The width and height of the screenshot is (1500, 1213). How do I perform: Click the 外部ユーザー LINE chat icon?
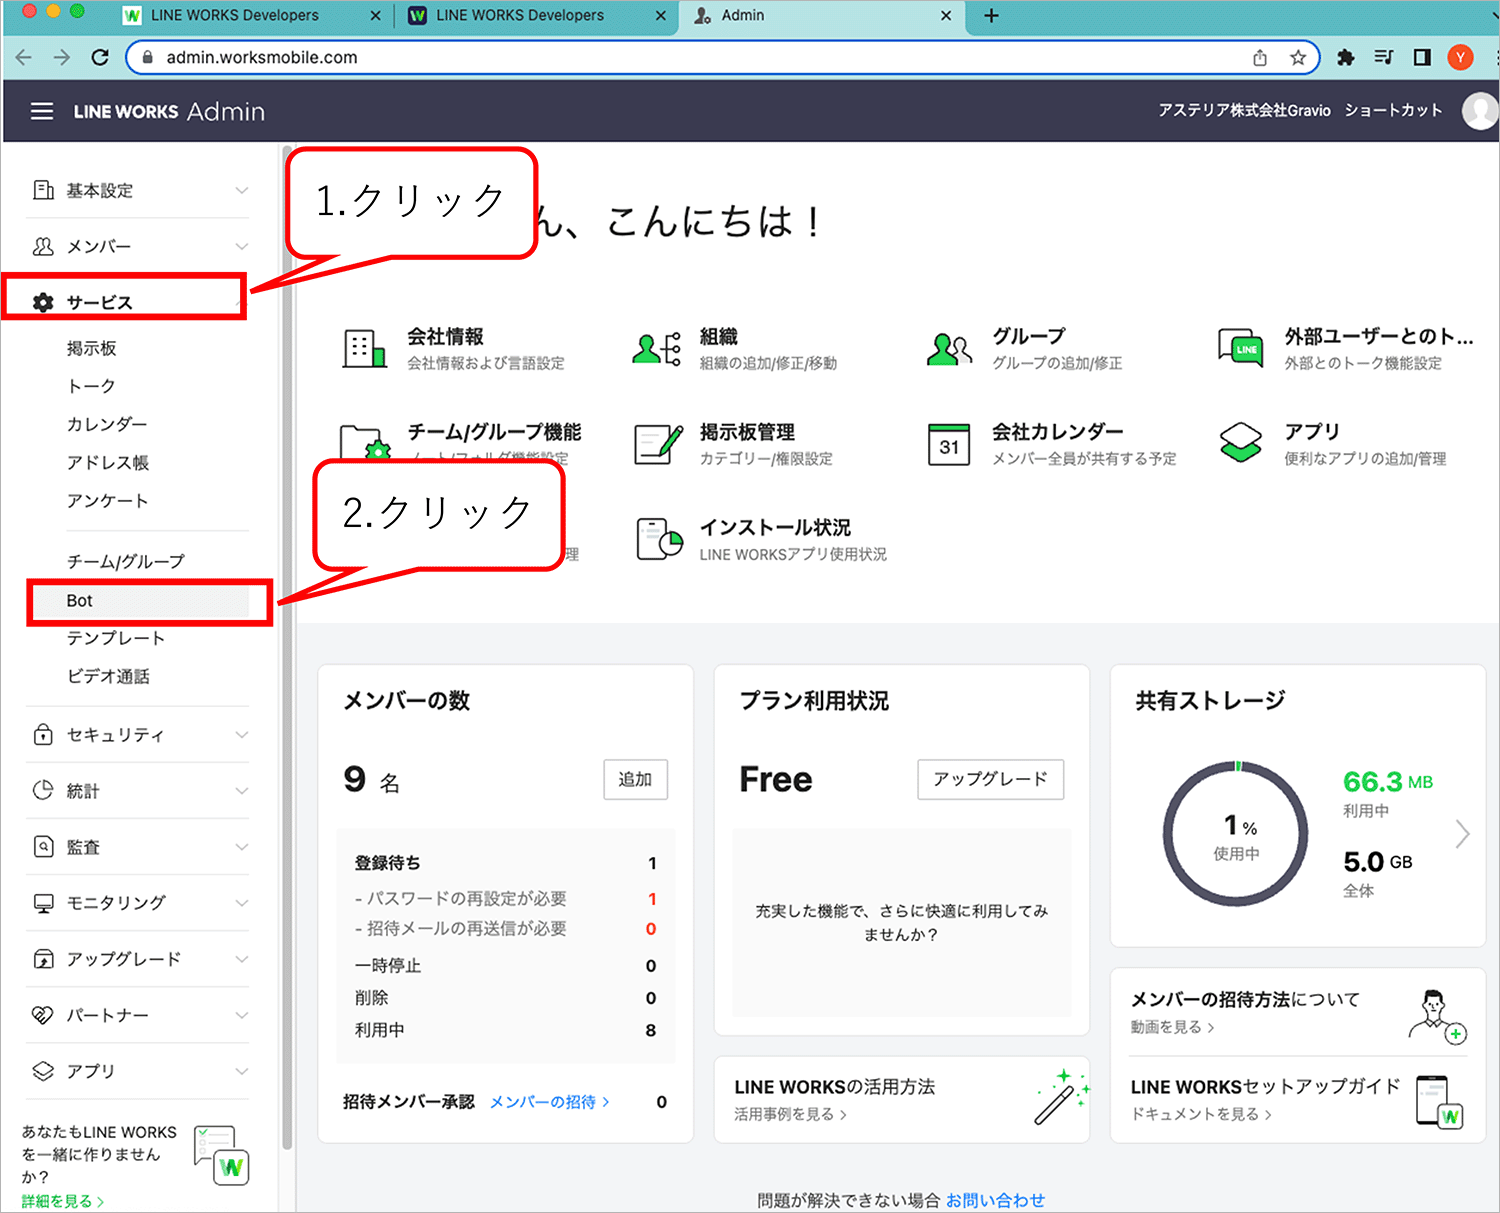click(1241, 348)
